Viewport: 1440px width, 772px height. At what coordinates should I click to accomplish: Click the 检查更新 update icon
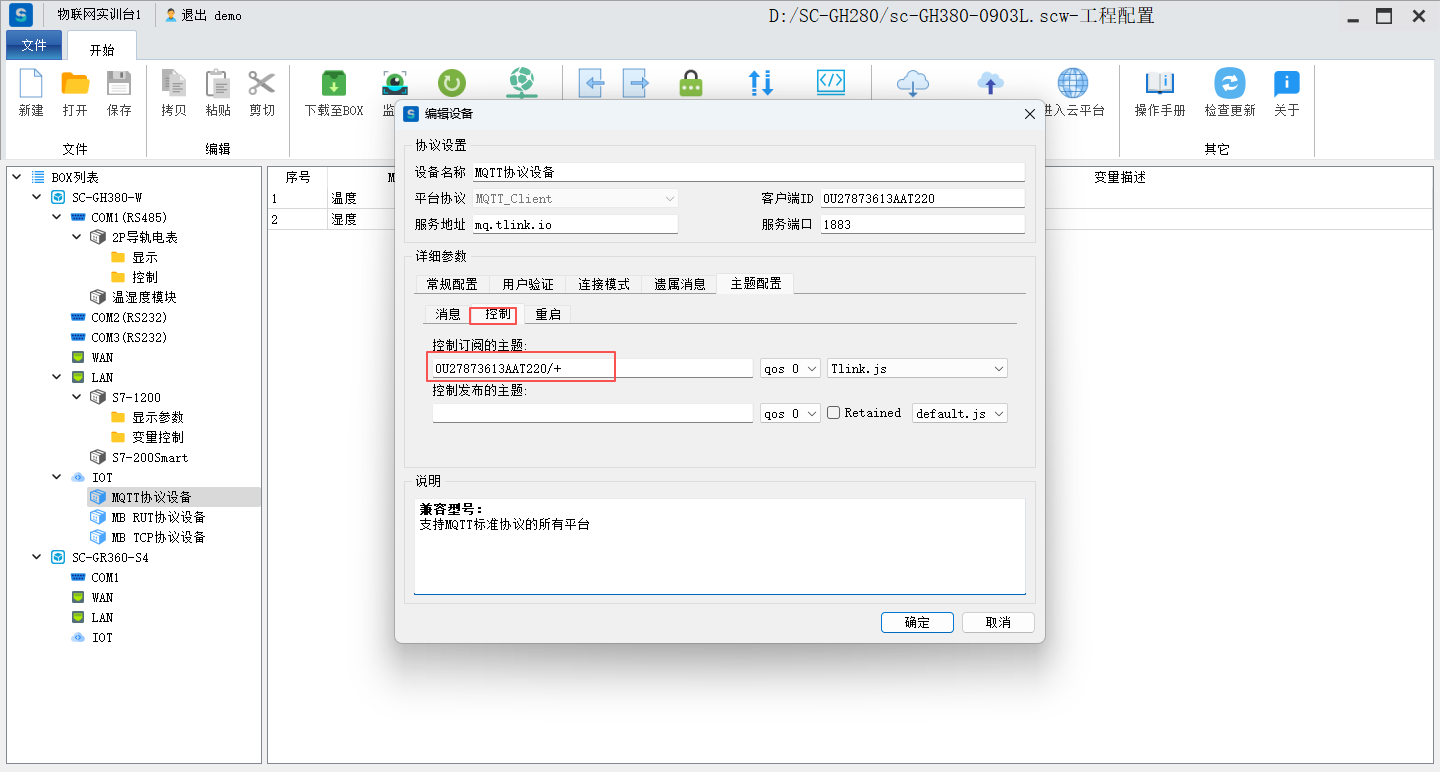(1229, 84)
